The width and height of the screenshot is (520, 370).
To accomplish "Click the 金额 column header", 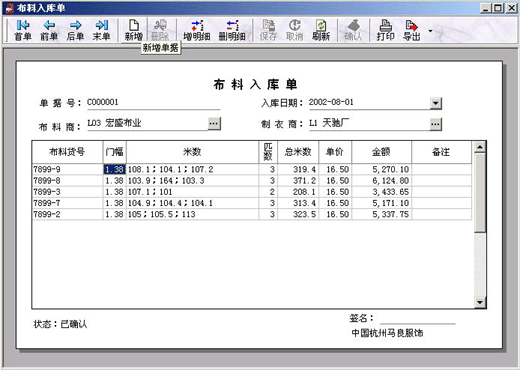I will click(x=382, y=152).
